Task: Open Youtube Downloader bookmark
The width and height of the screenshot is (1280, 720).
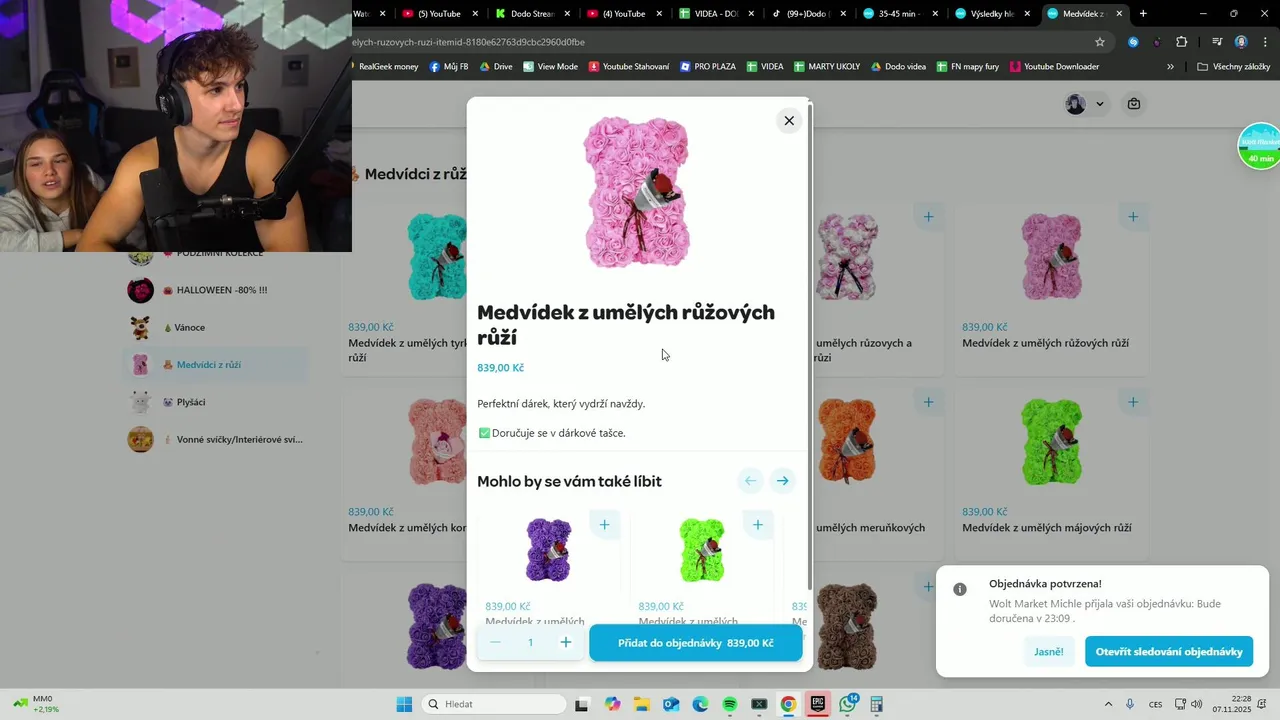Action: coord(1054,67)
